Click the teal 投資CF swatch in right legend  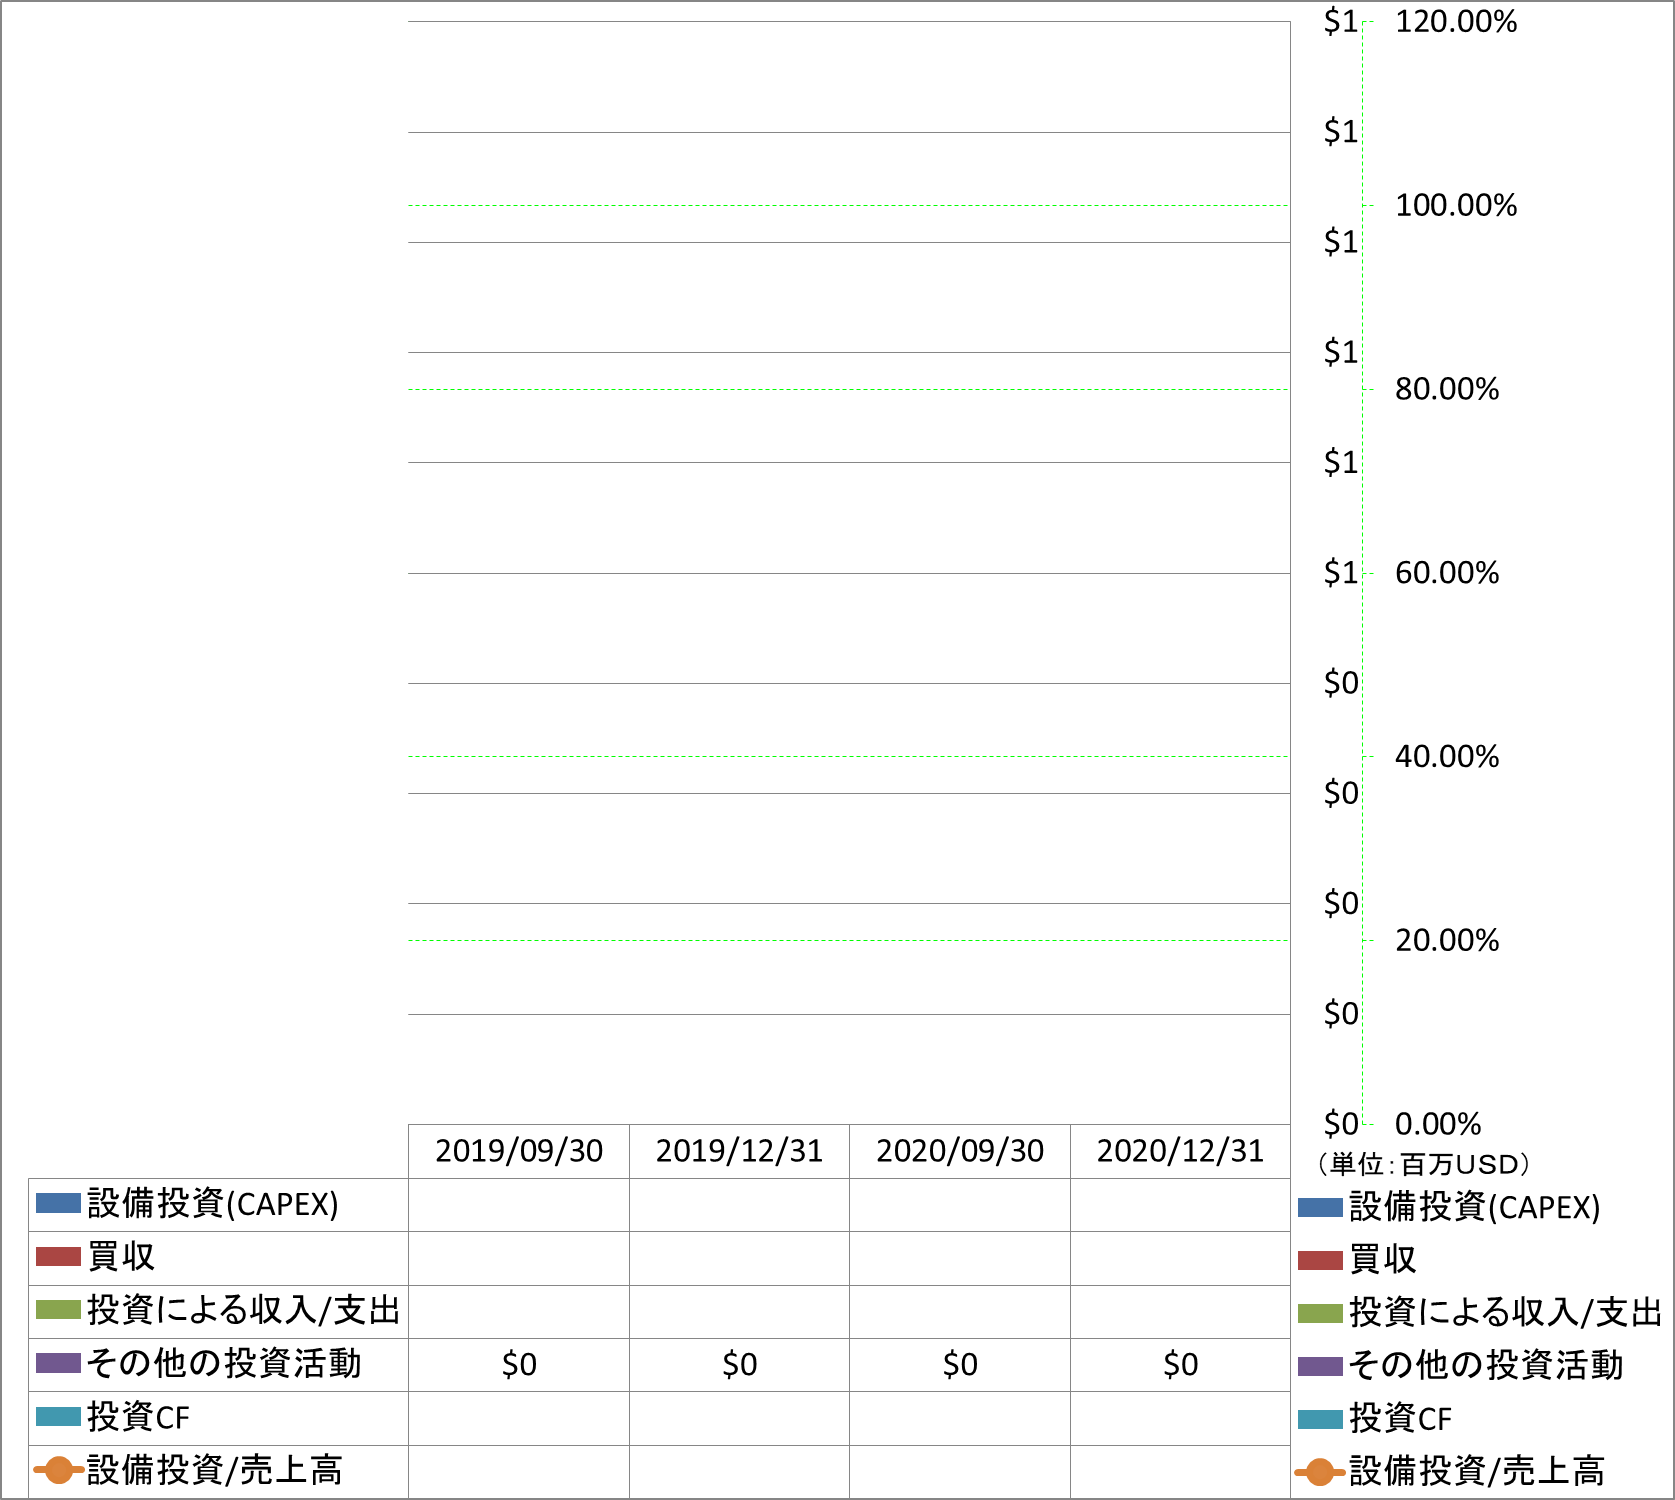[1320, 1419]
